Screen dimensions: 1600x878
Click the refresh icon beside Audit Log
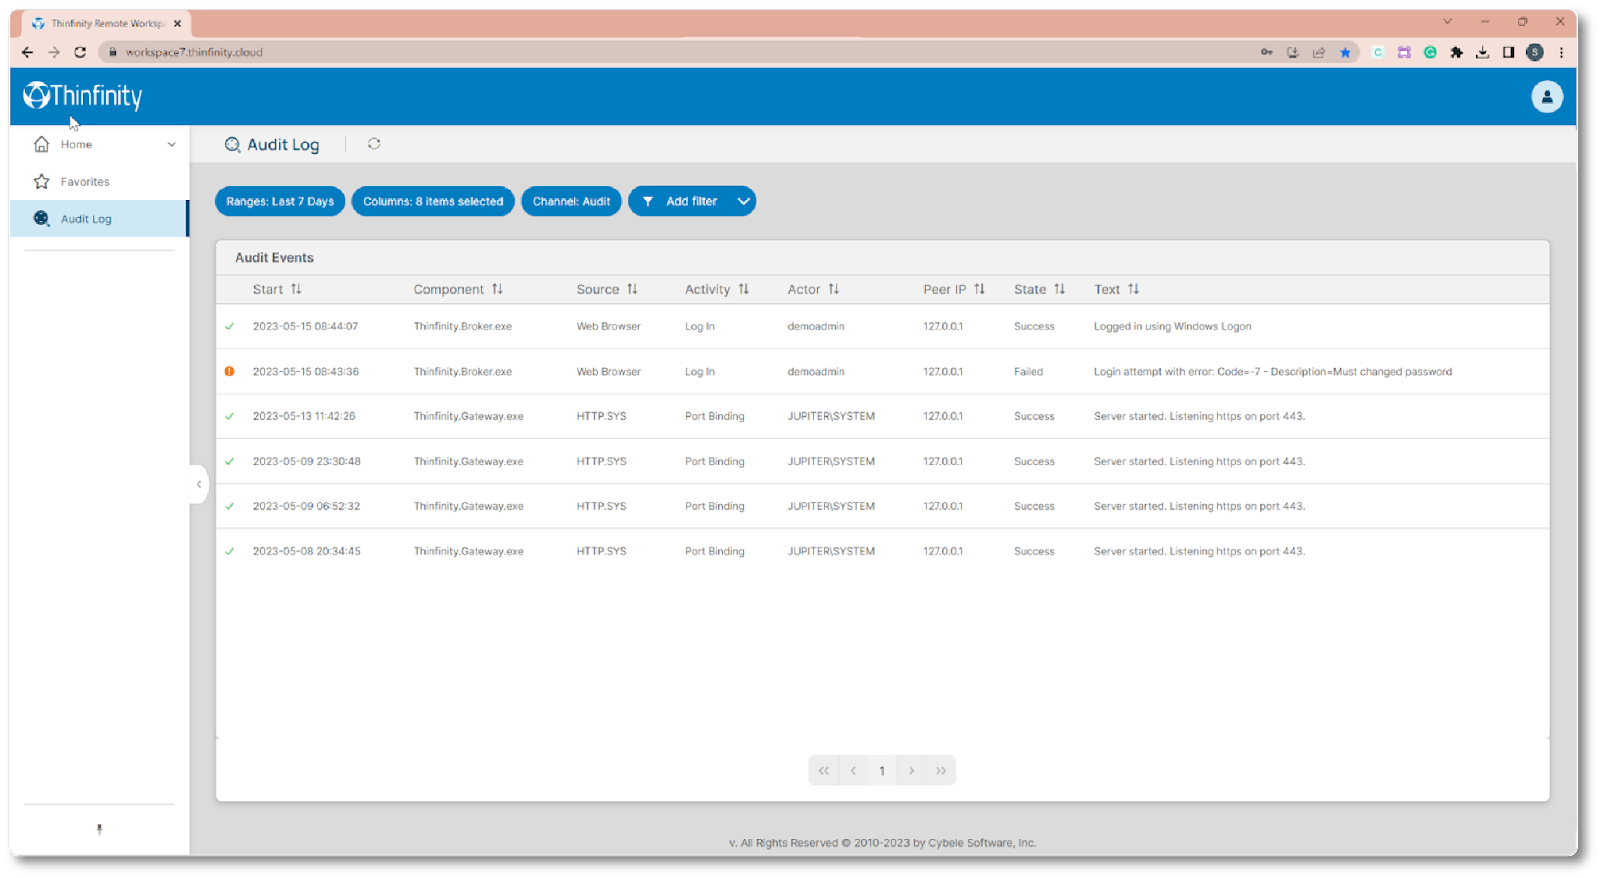(374, 144)
